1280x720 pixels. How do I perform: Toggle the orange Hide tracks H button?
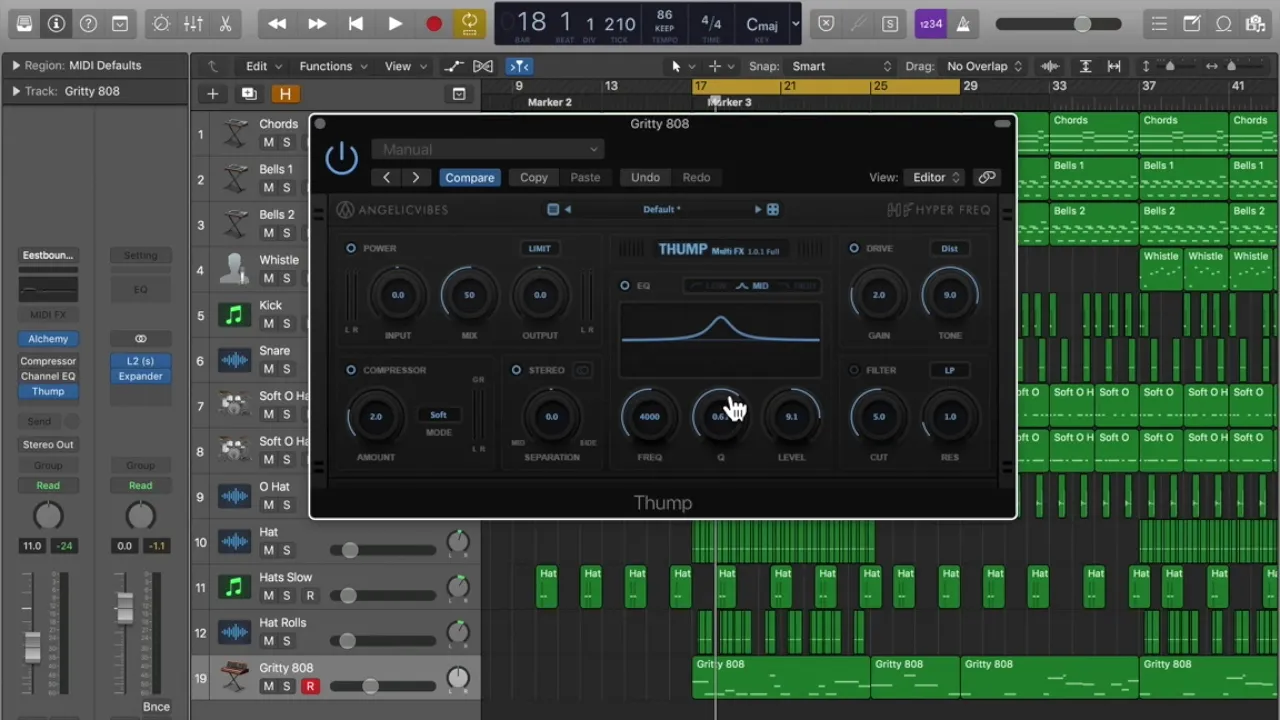(285, 94)
